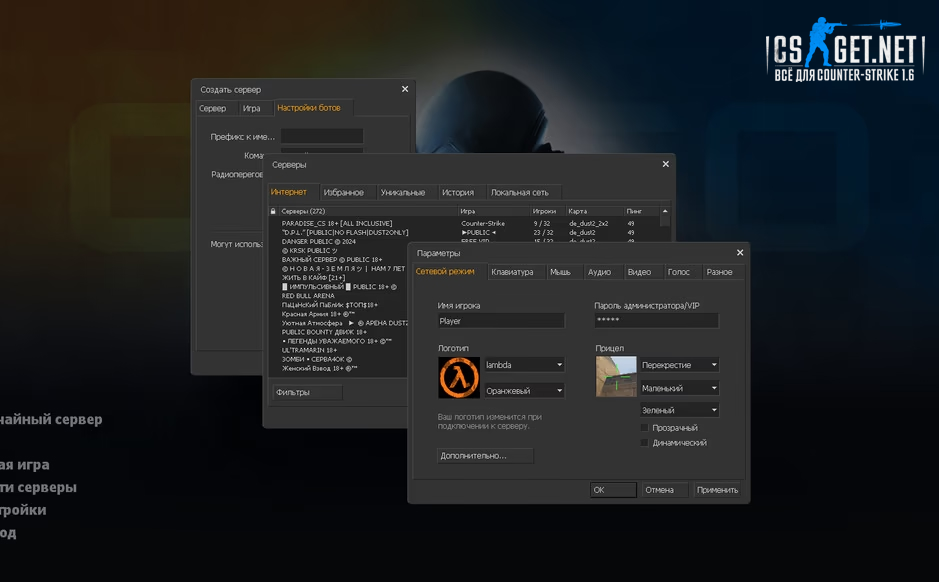Image resolution: width=939 pixels, height=582 pixels.
Task: Open the Избранное servers tab
Action: click(x=343, y=192)
